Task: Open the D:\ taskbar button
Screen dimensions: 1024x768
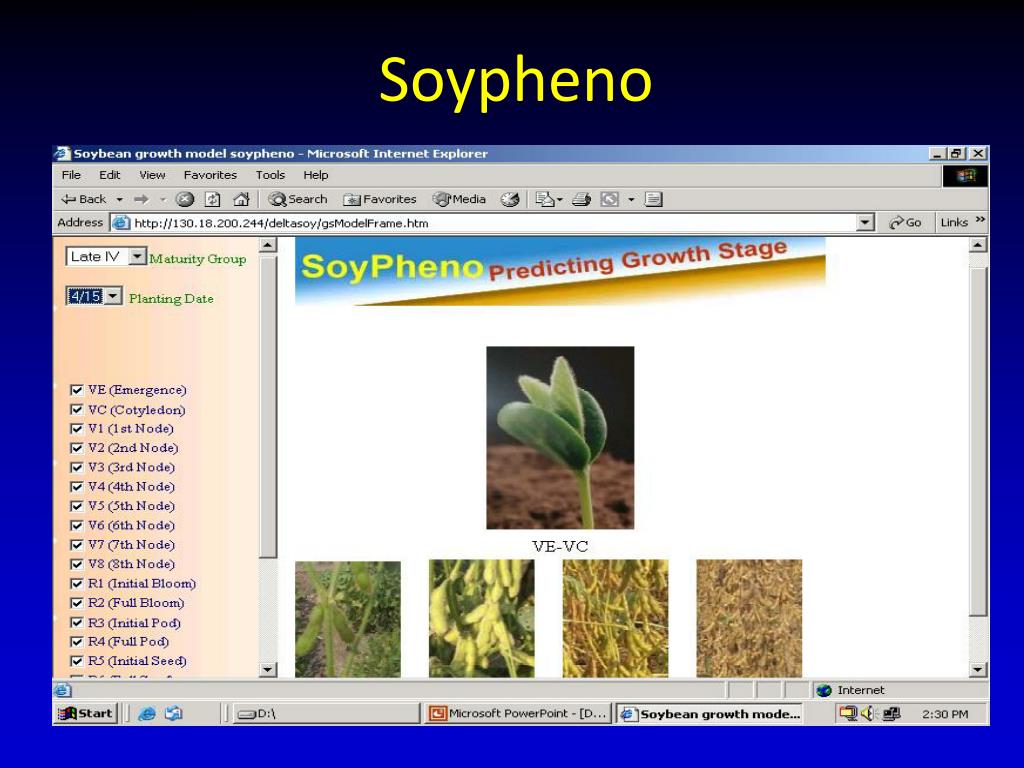Action: coord(325,714)
